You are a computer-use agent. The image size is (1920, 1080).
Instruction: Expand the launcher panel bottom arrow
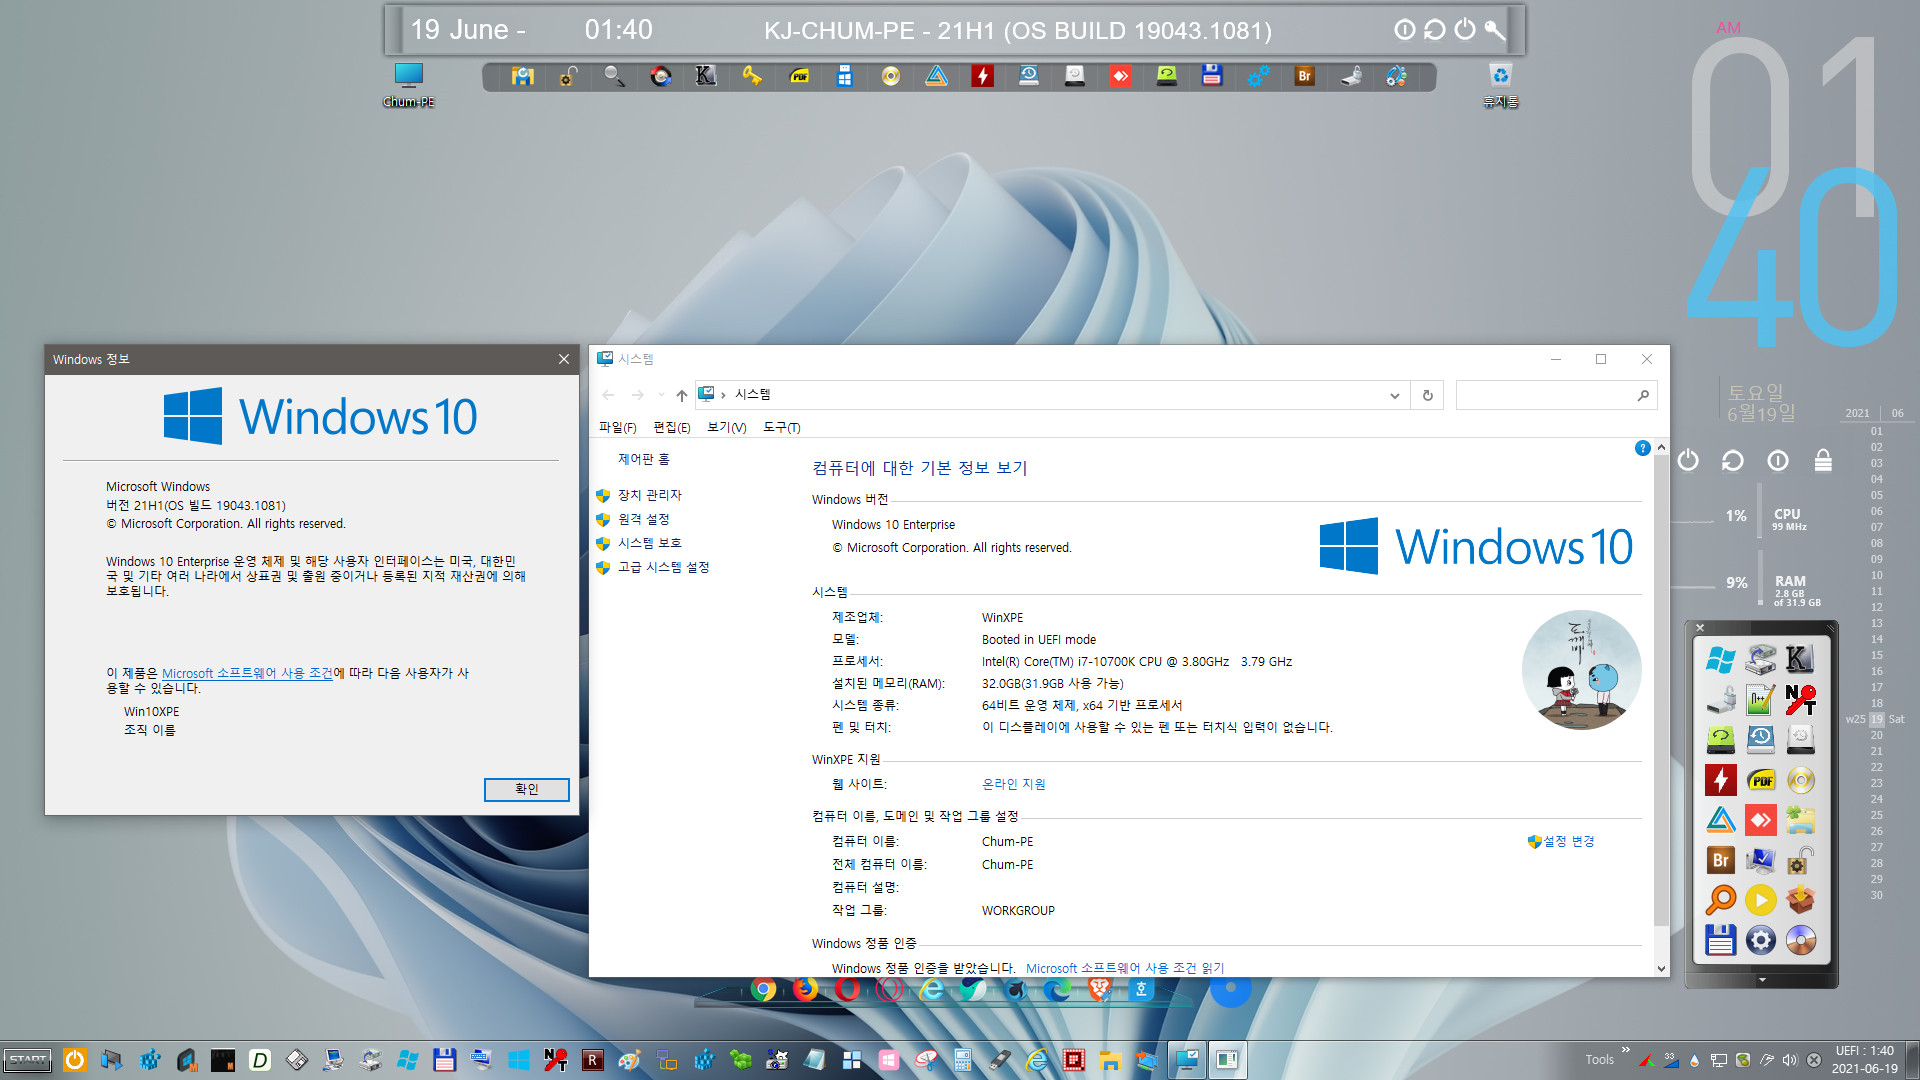point(1761,980)
